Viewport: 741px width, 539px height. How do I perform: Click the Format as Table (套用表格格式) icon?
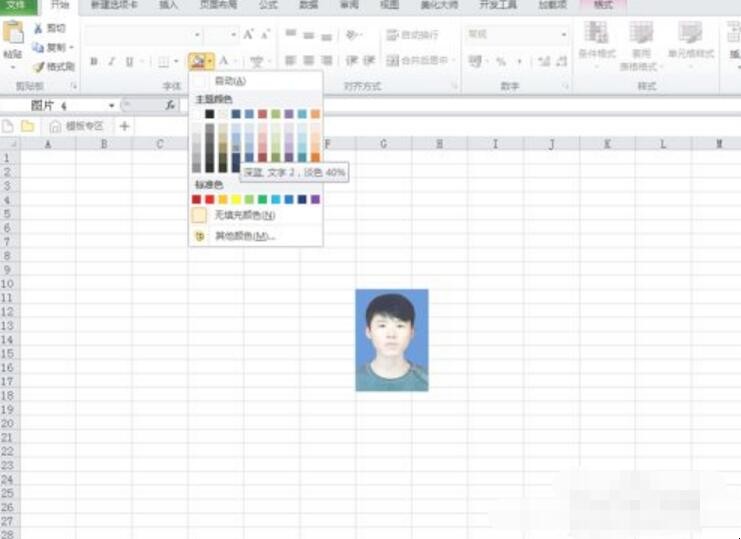pyautogui.click(x=640, y=33)
